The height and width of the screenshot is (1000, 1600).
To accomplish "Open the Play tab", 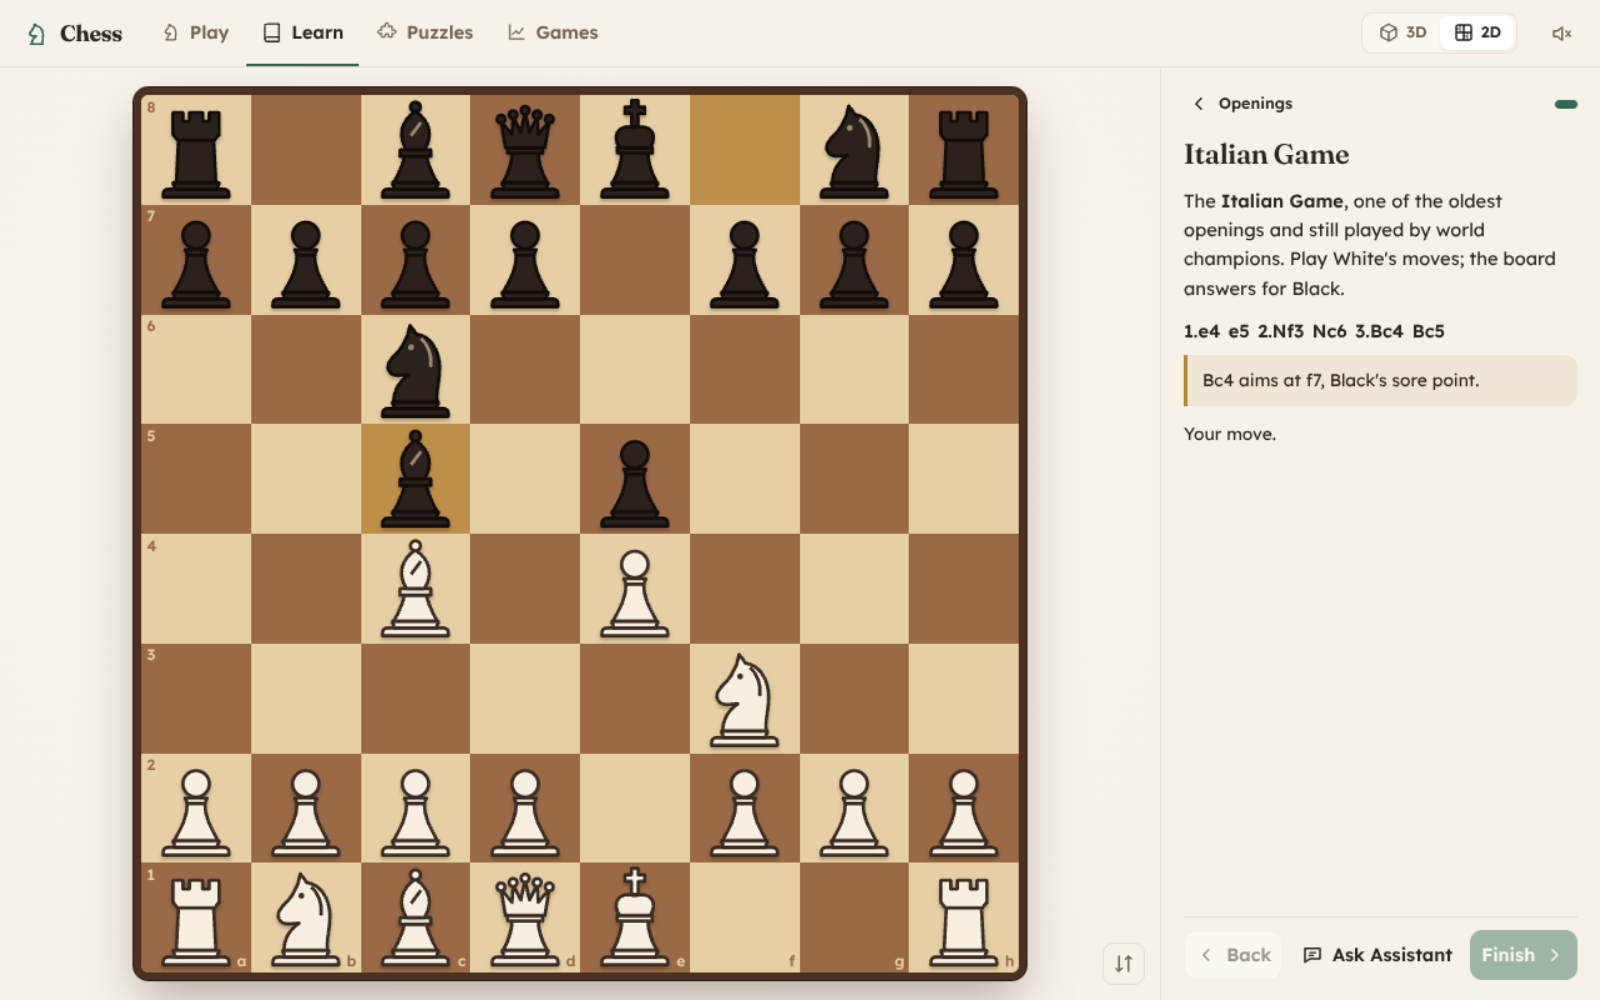I will 196,32.
